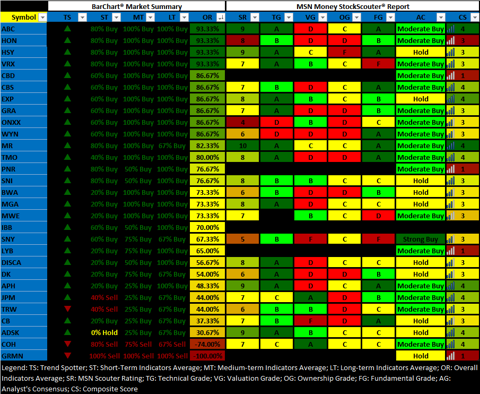The image size is (480, 394).
Task: Click the yellow 0% Hold cell for ADSK
Action: pos(104,332)
